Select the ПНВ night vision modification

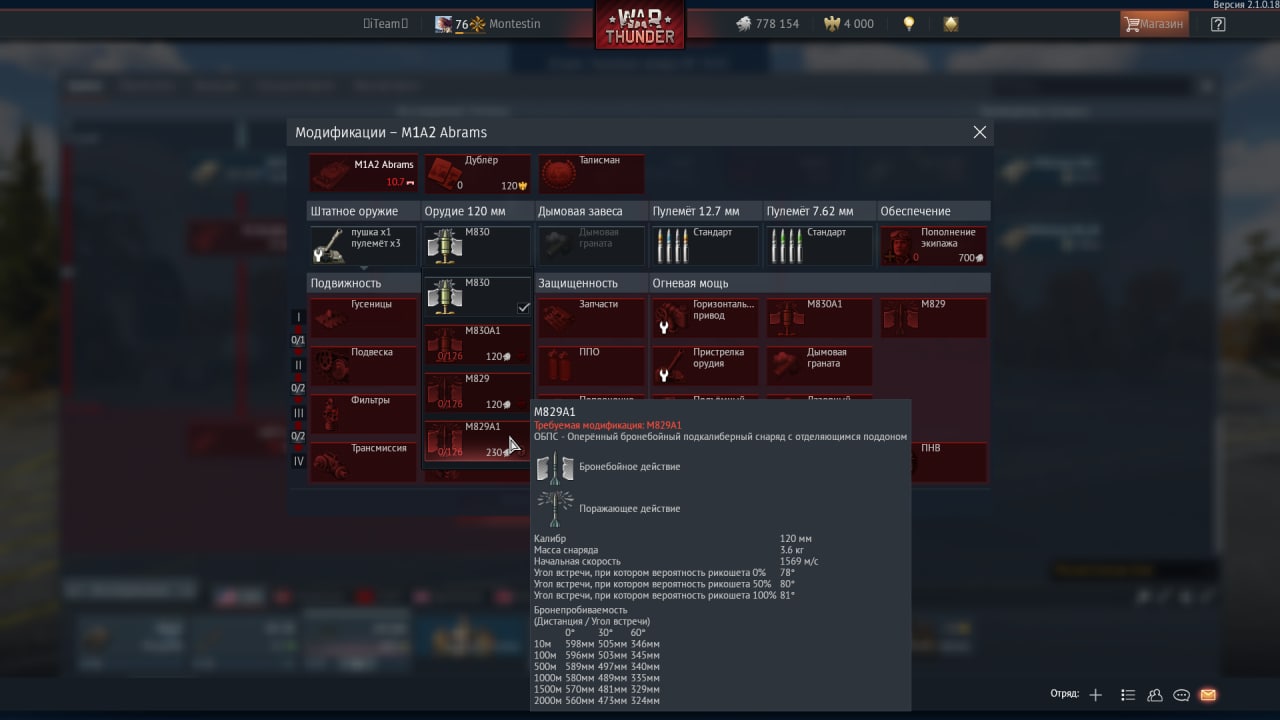949,461
